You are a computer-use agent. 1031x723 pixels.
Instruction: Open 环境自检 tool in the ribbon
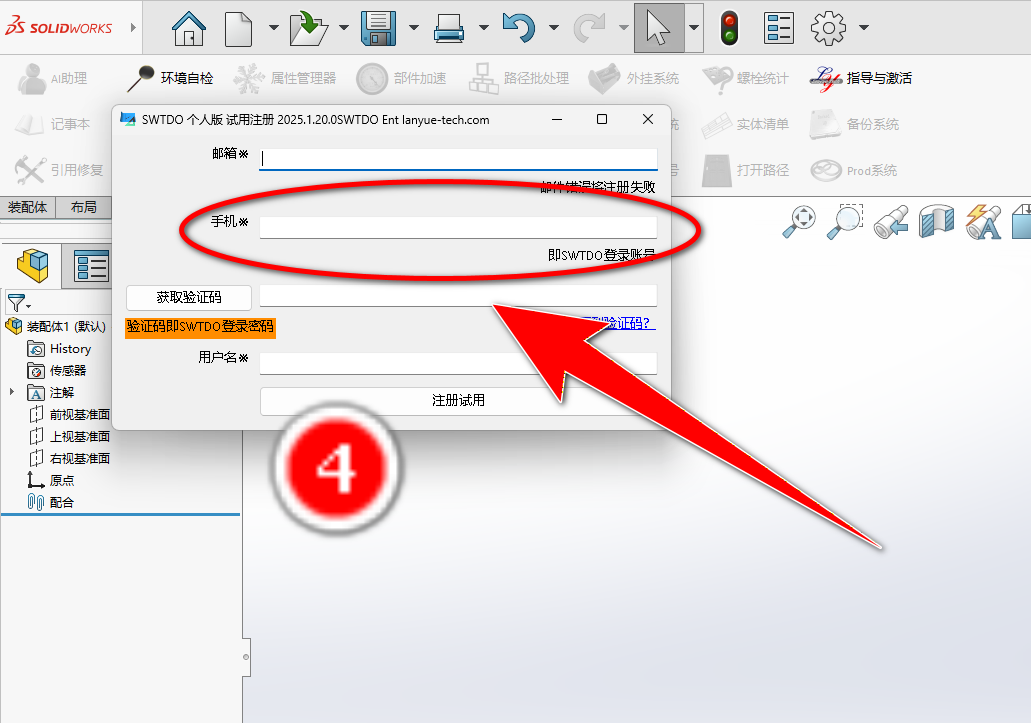coord(170,78)
